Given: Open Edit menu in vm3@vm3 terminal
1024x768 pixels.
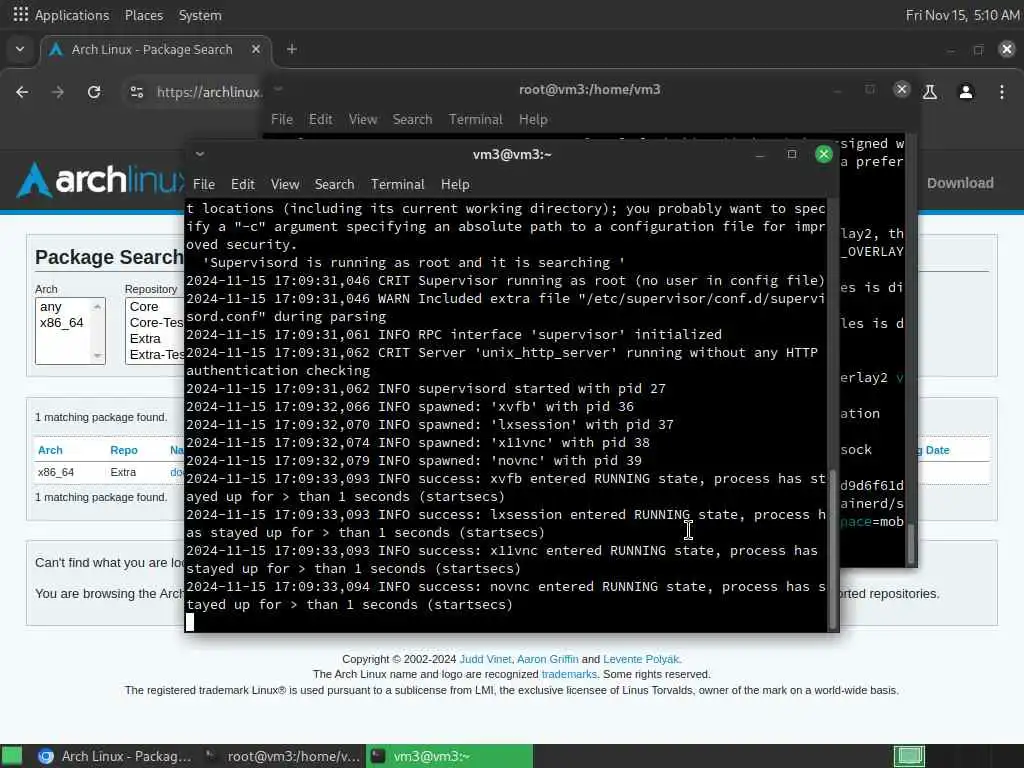Looking at the screenshot, I should tap(242, 184).
